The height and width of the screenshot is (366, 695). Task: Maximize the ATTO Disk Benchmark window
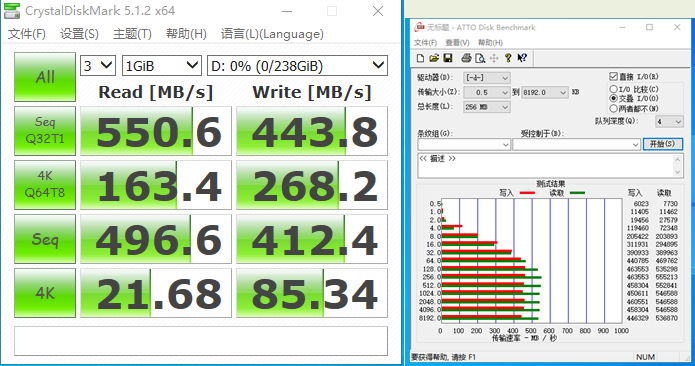649,27
